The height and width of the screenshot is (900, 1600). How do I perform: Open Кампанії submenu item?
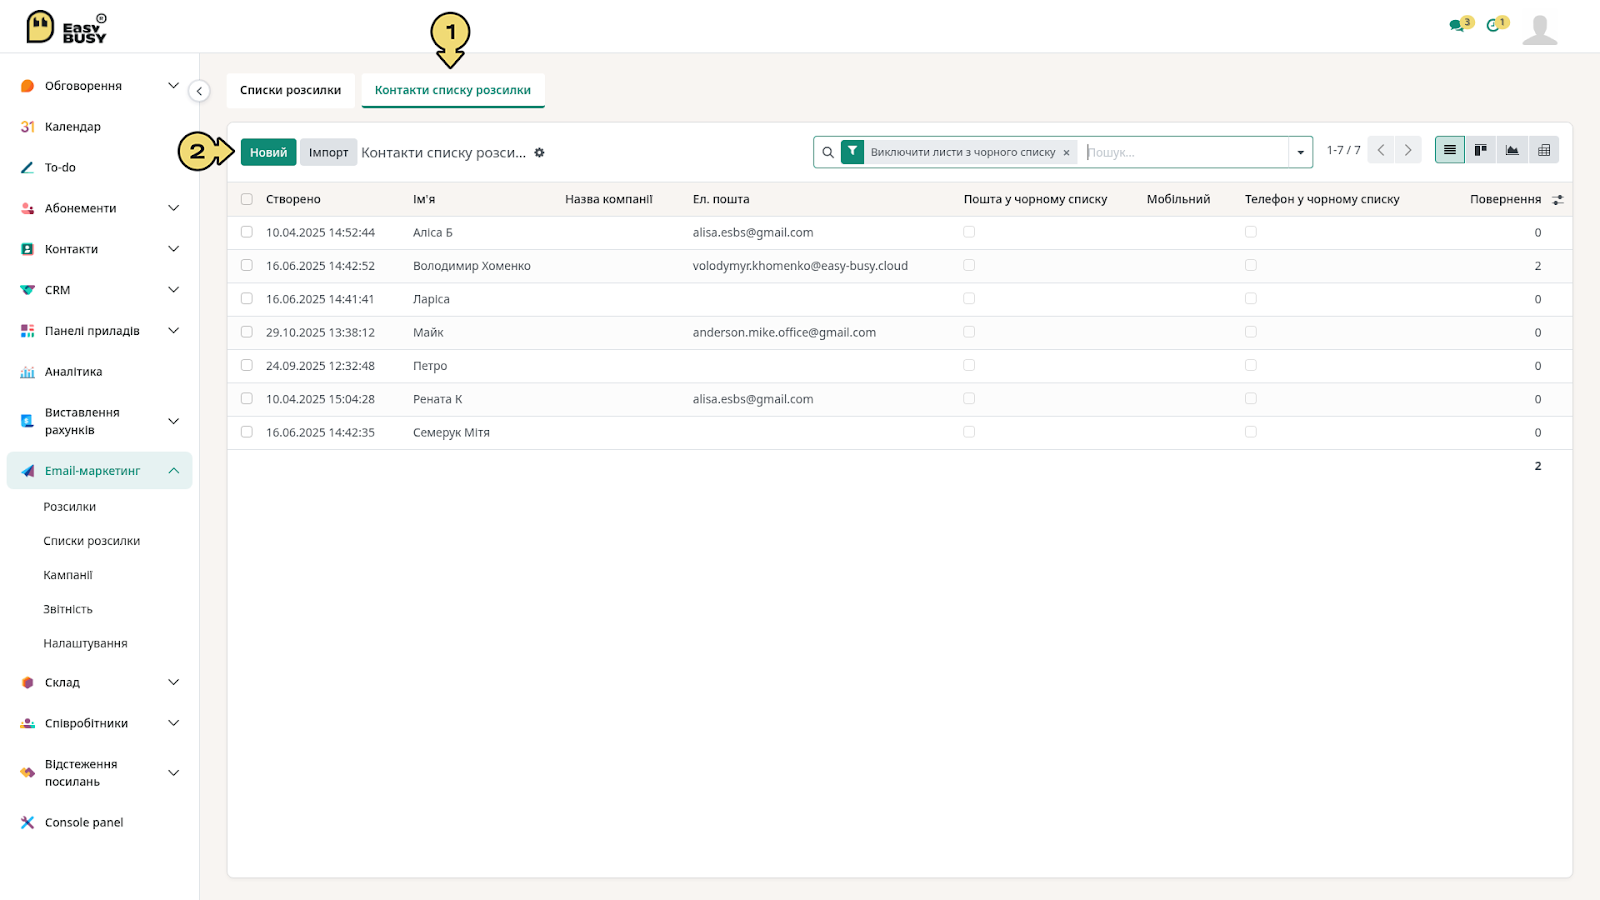pos(68,575)
